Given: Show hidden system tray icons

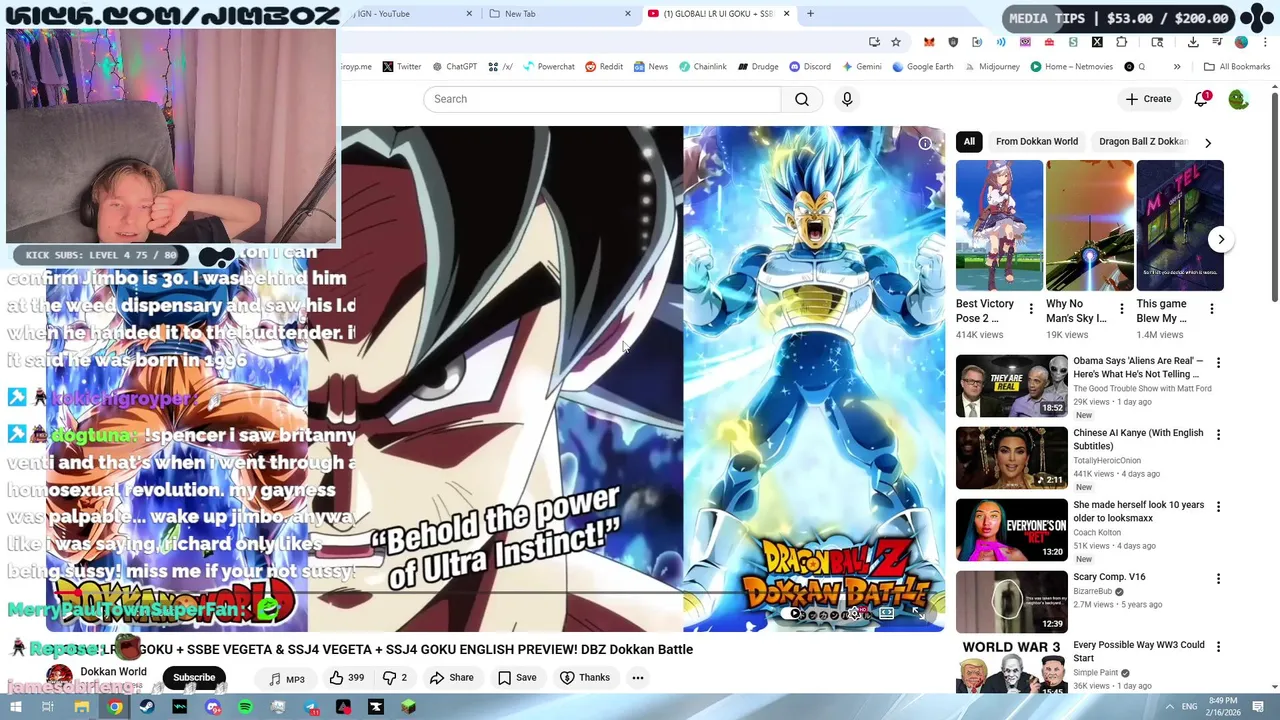Looking at the screenshot, I should [x=1169, y=707].
